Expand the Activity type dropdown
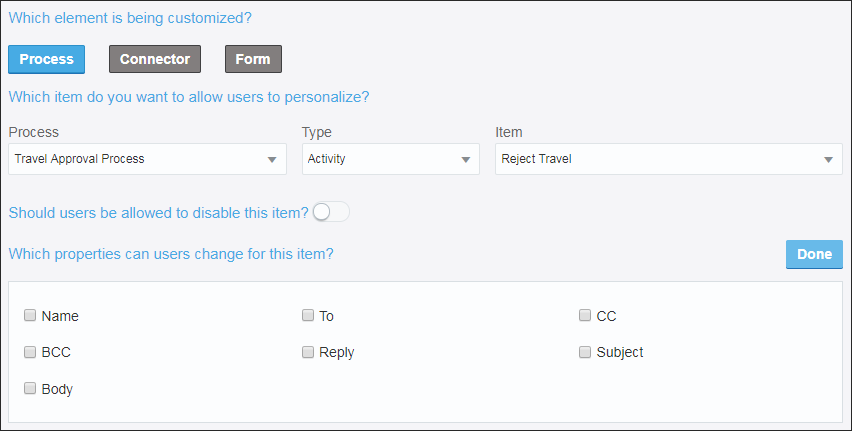852x431 pixels. [x=385, y=159]
